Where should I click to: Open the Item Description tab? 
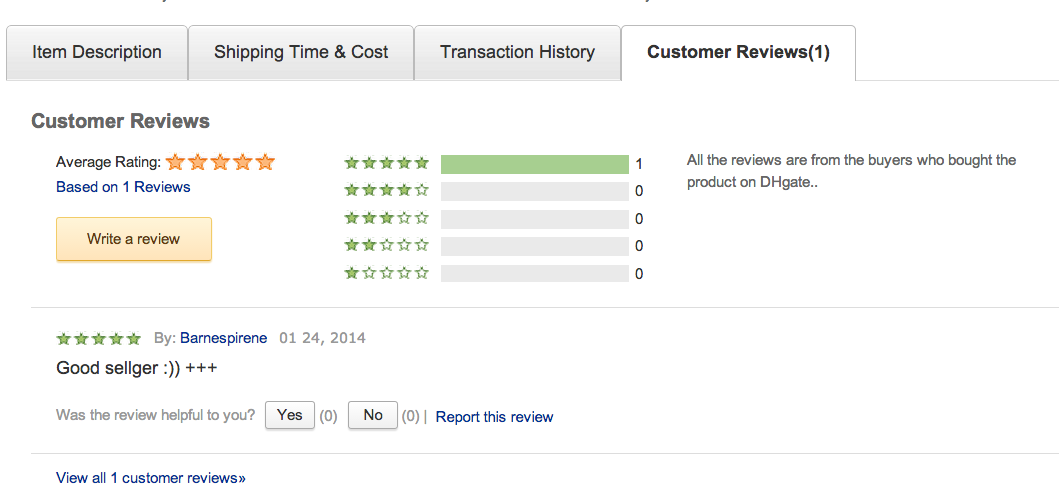(97, 53)
